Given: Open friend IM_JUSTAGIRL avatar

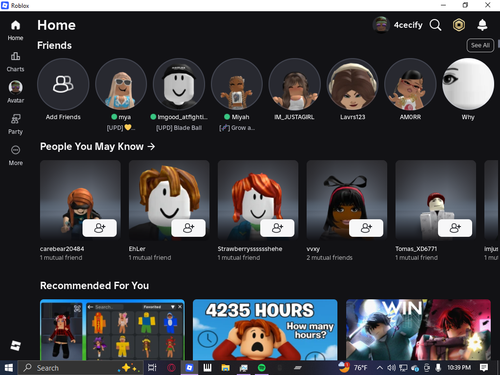Looking at the screenshot, I should 295,84.
